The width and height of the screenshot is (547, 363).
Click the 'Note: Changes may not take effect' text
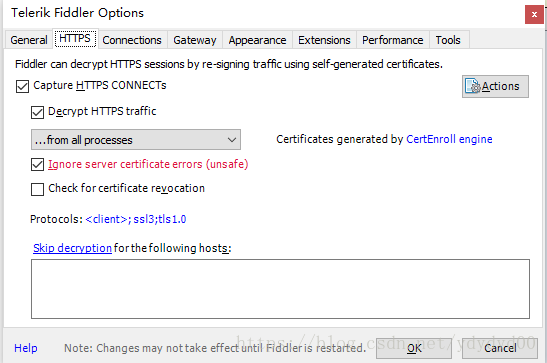215,348
